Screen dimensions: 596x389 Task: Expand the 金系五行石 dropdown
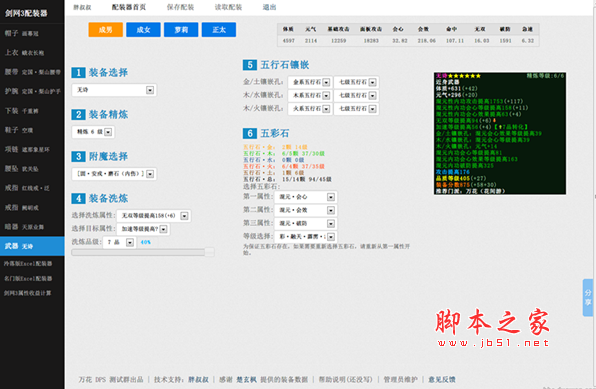coord(310,82)
